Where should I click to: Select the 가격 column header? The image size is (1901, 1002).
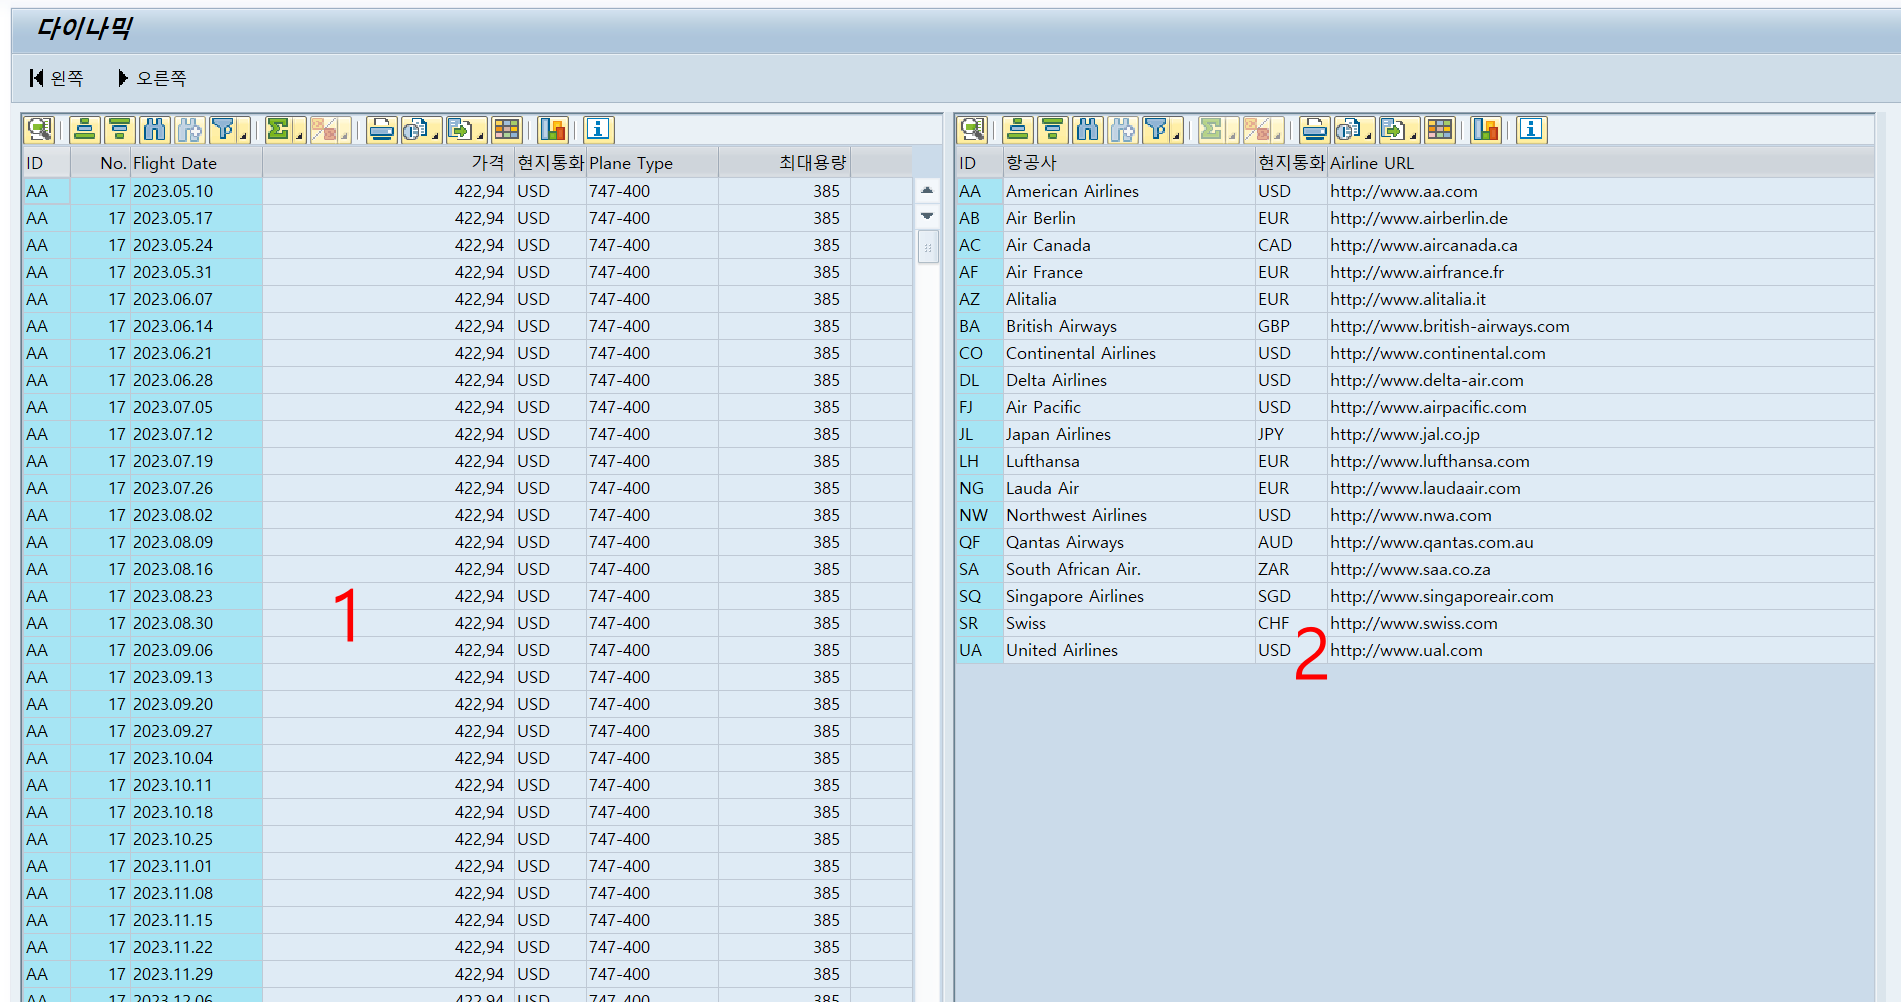(388, 163)
